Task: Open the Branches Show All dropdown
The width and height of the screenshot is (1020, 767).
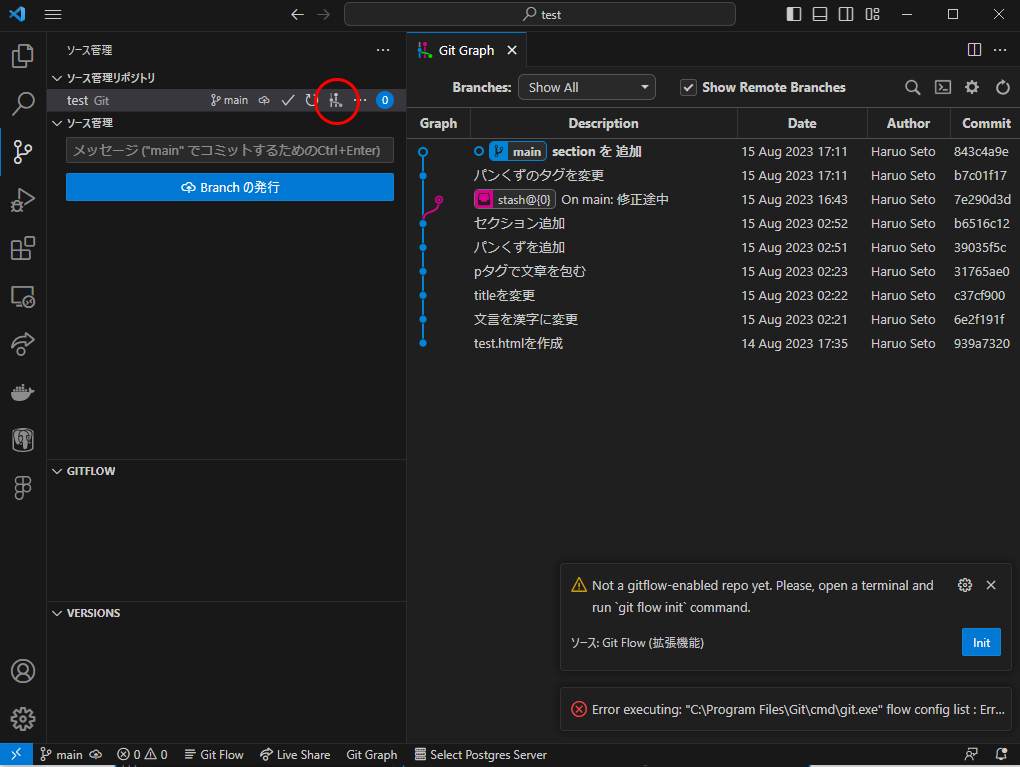Action: pos(587,87)
